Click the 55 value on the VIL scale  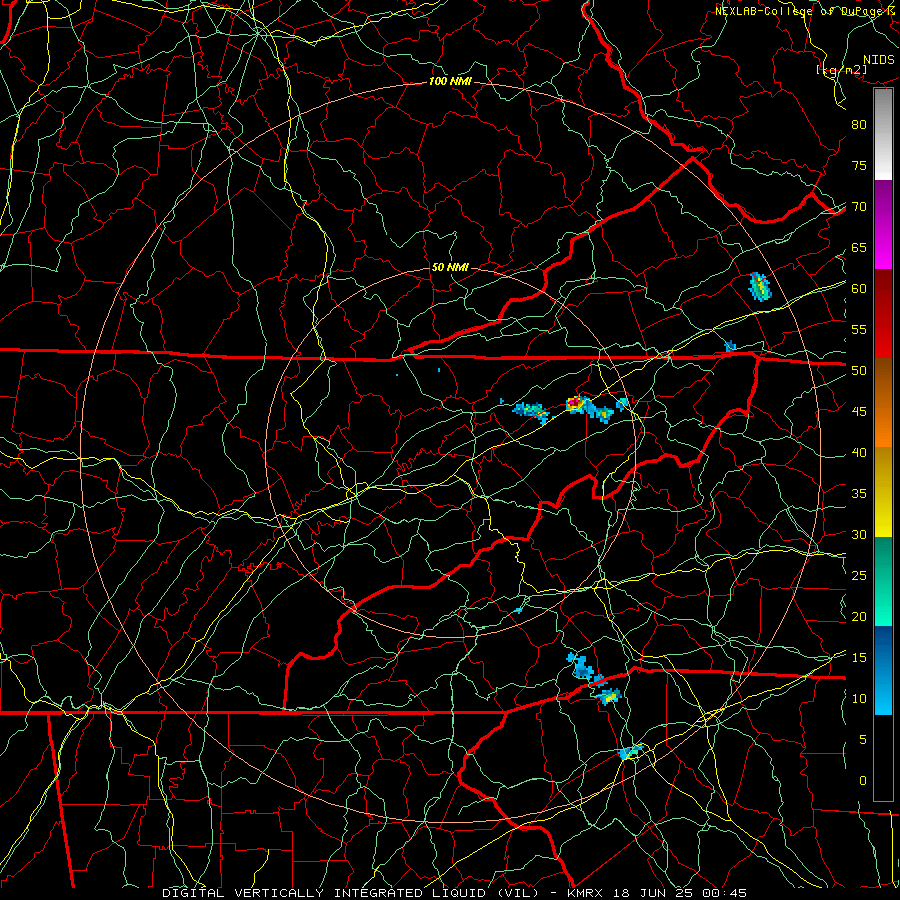click(859, 329)
